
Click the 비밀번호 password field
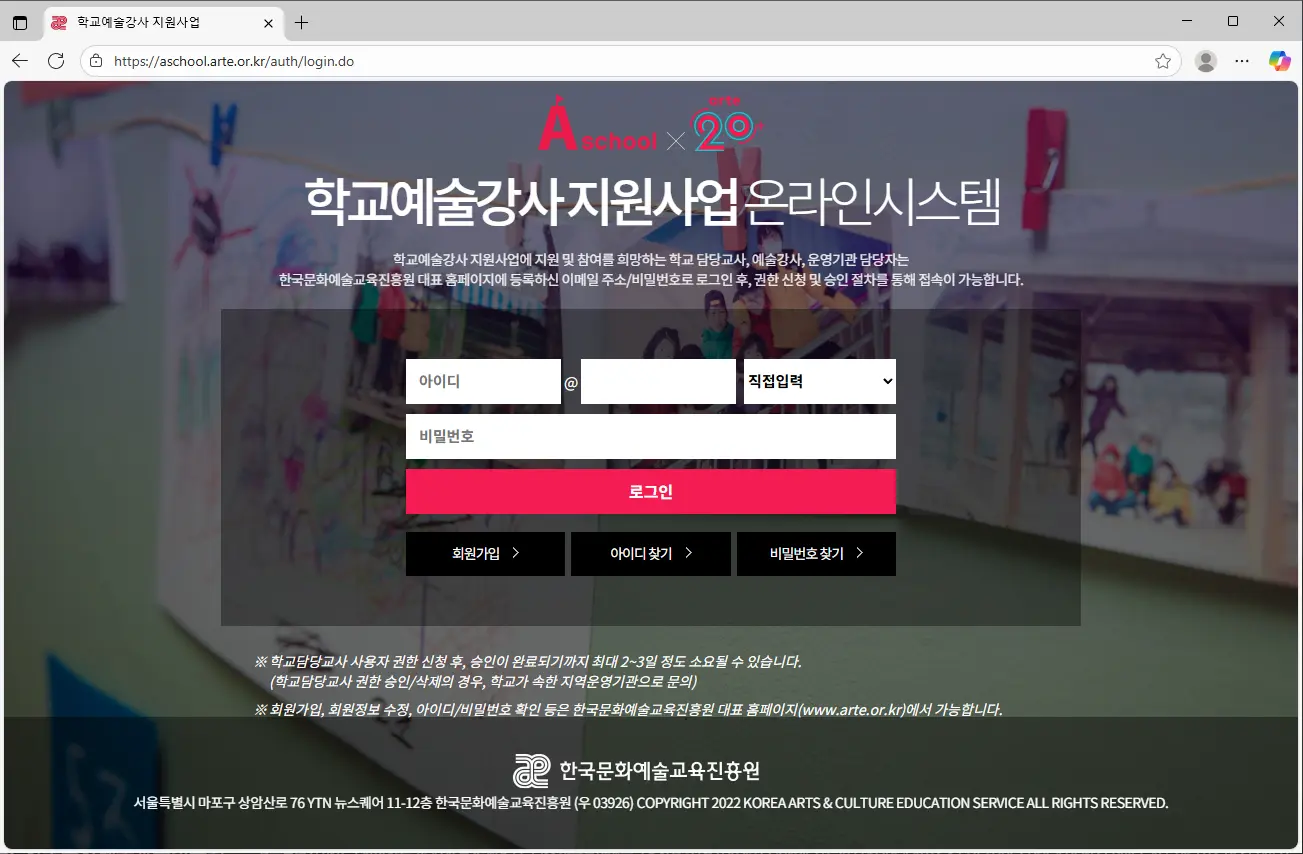(651, 436)
